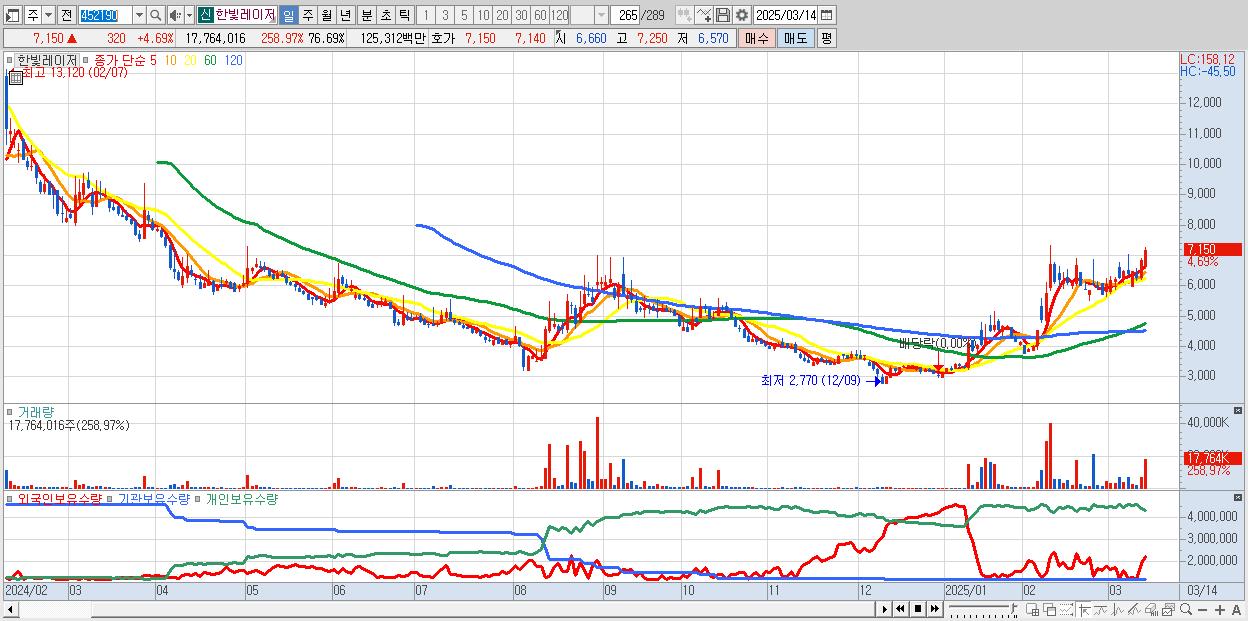Open the calendar date picker icon
Image resolution: width=1248 pixels, height=621 pixels.
826,15
